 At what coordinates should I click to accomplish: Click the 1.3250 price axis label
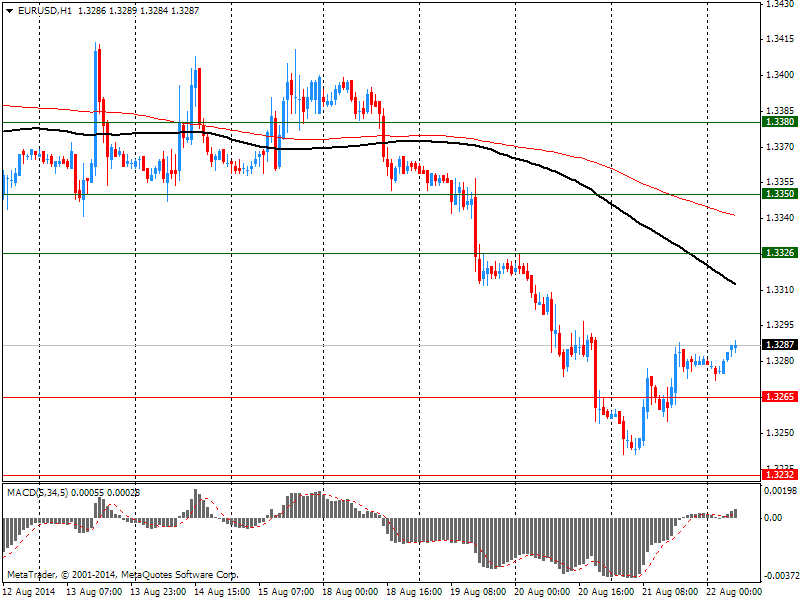(x=780, y=433)
